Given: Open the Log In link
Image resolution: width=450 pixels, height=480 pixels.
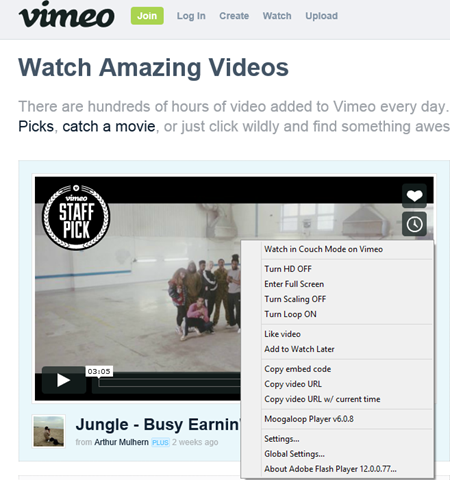Looking at the screenshot, I should [x=191, y=16].
